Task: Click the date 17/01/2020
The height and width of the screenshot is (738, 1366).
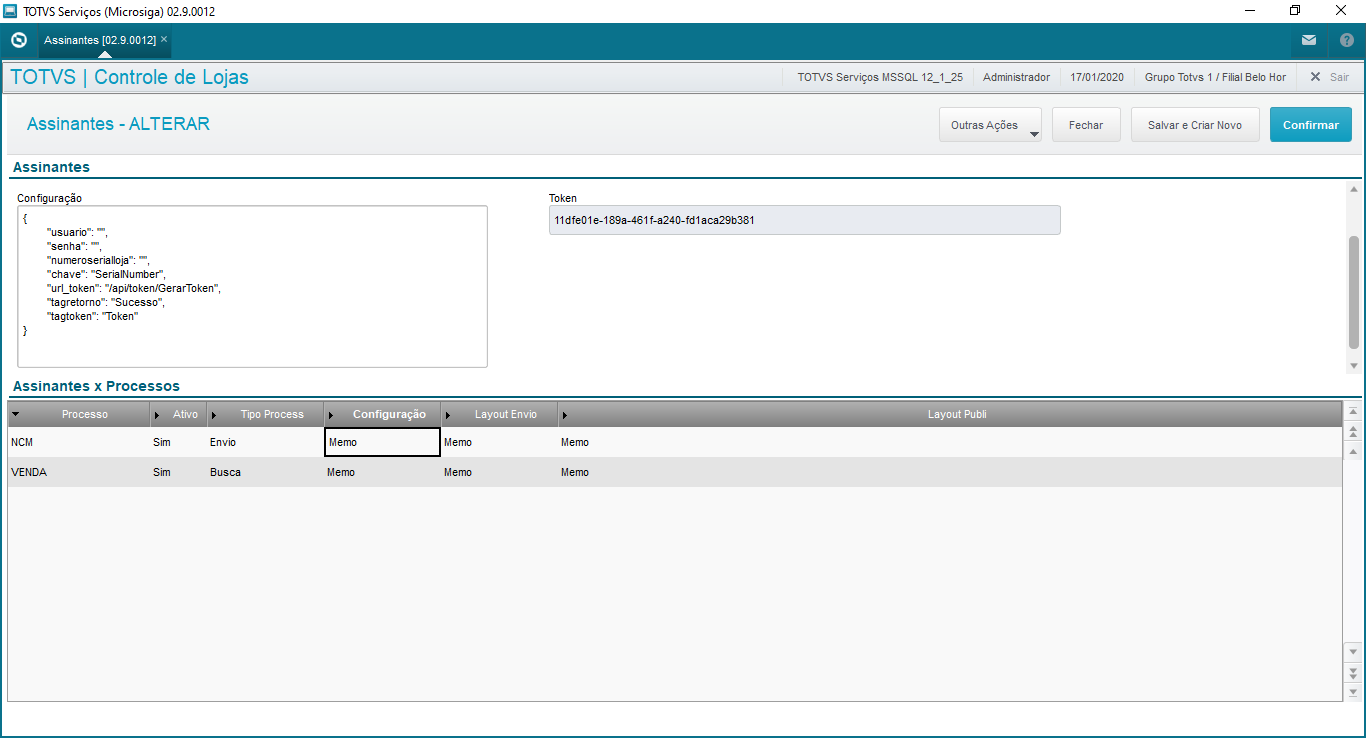Action: point(1097,77)
